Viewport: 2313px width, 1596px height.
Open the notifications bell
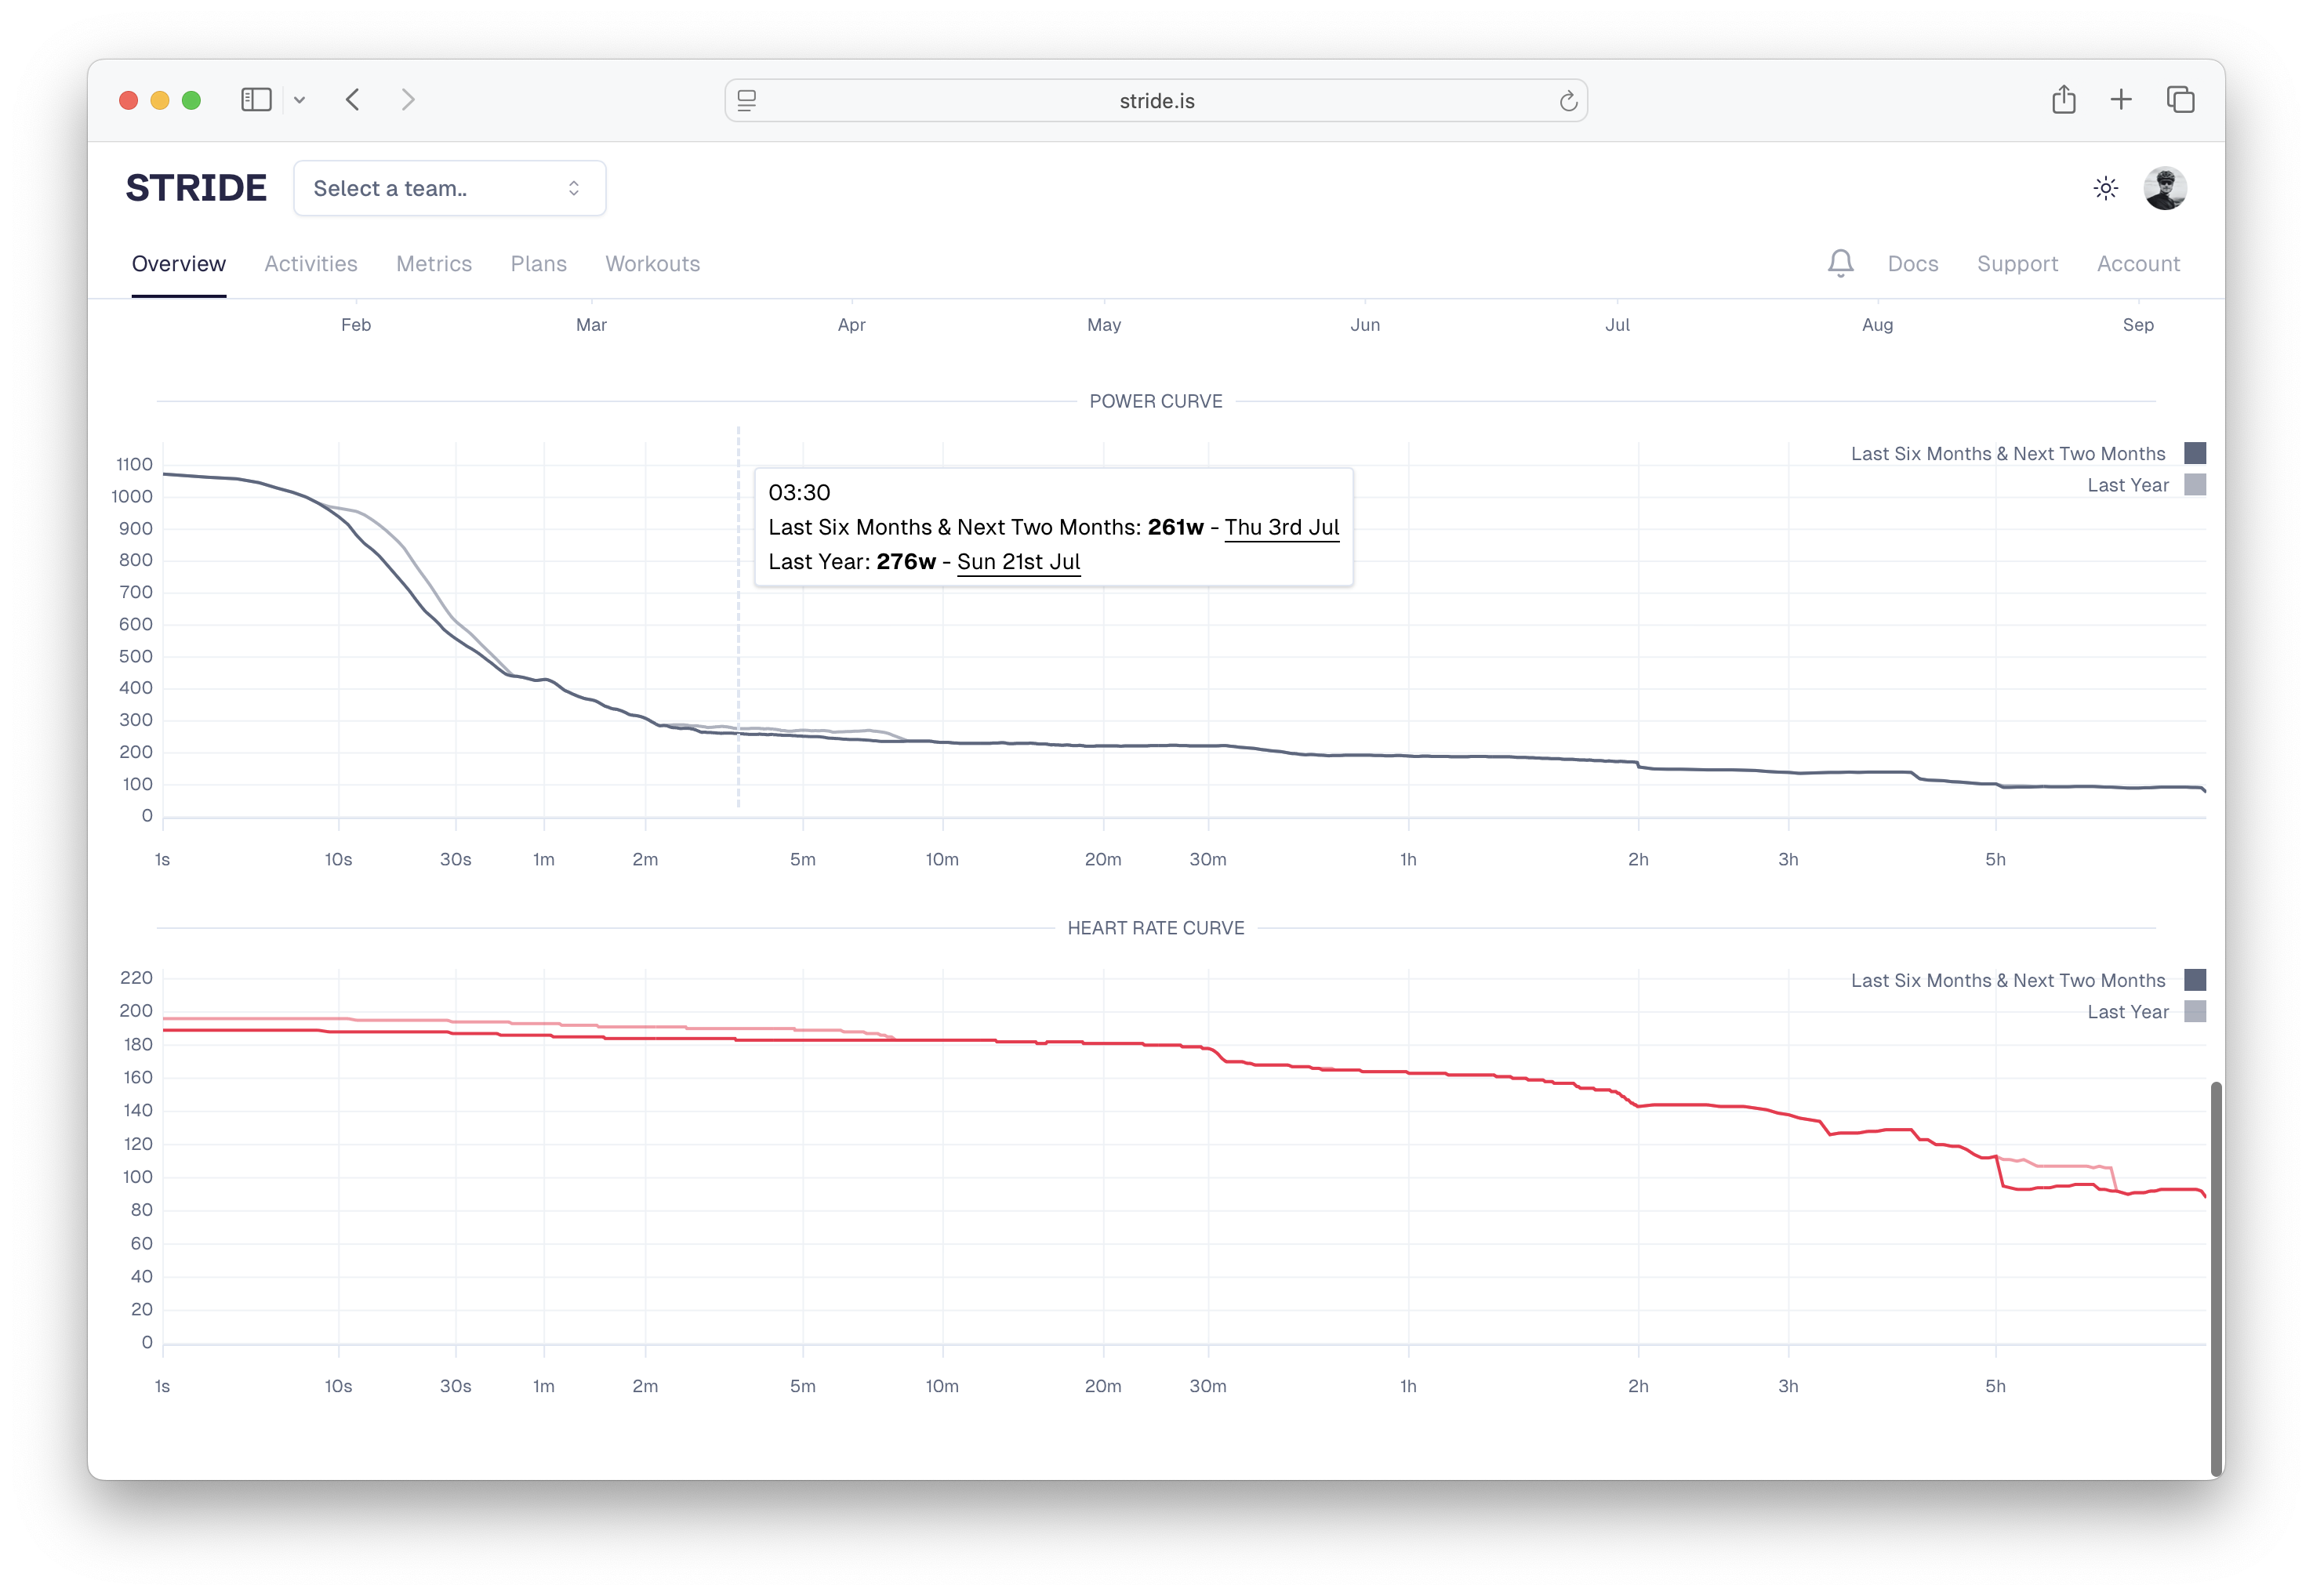[x=1840, y=263]
